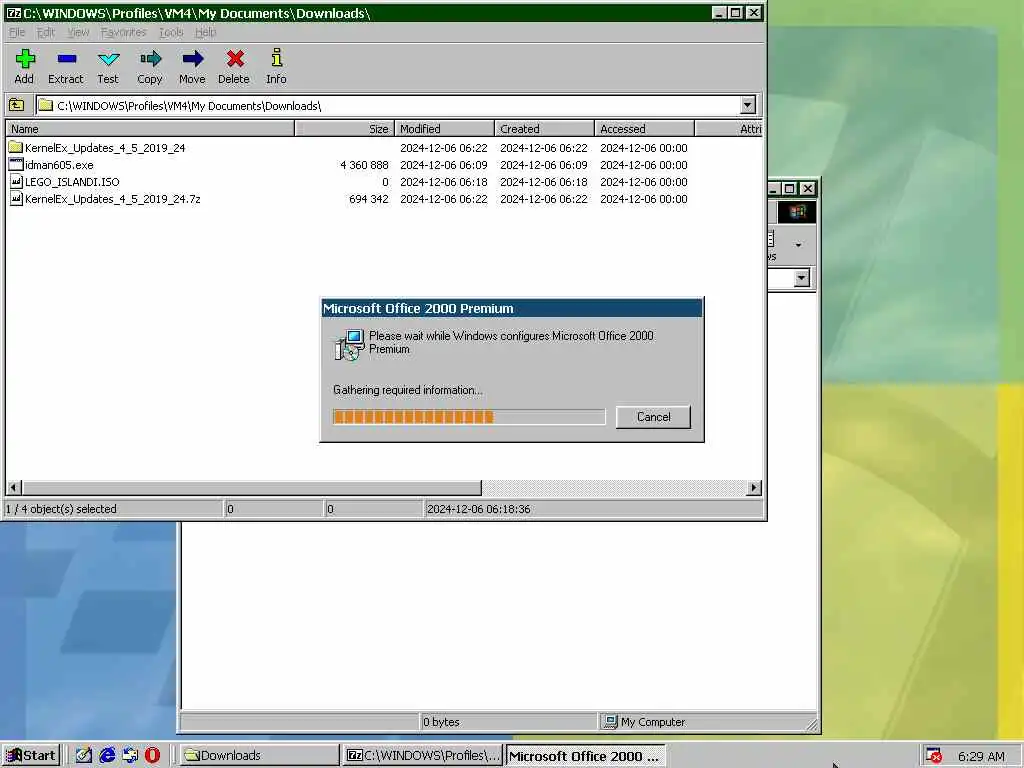Click the size value 694 342
This screenshot has height=768, width=1024.
pyautogui.click(x=368, y=199)
